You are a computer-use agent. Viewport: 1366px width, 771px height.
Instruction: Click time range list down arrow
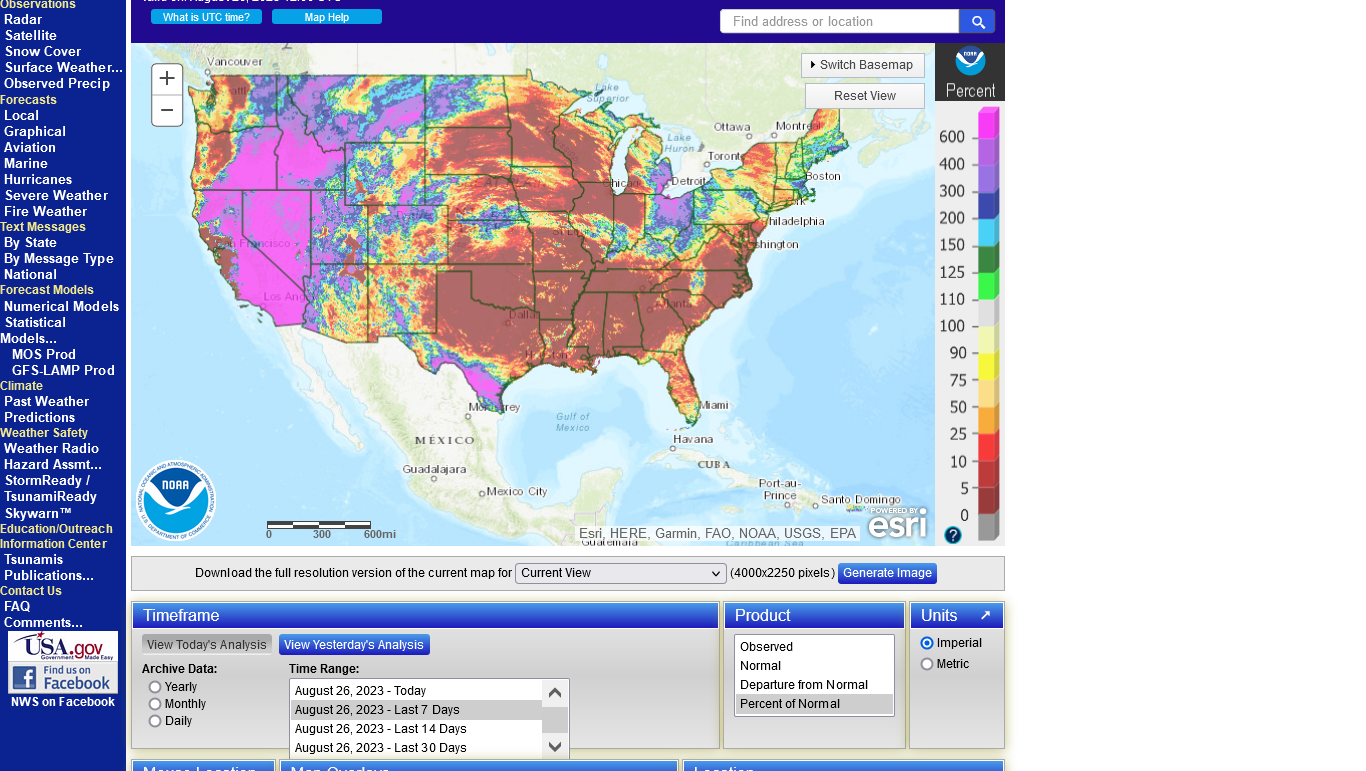[555, 746]
